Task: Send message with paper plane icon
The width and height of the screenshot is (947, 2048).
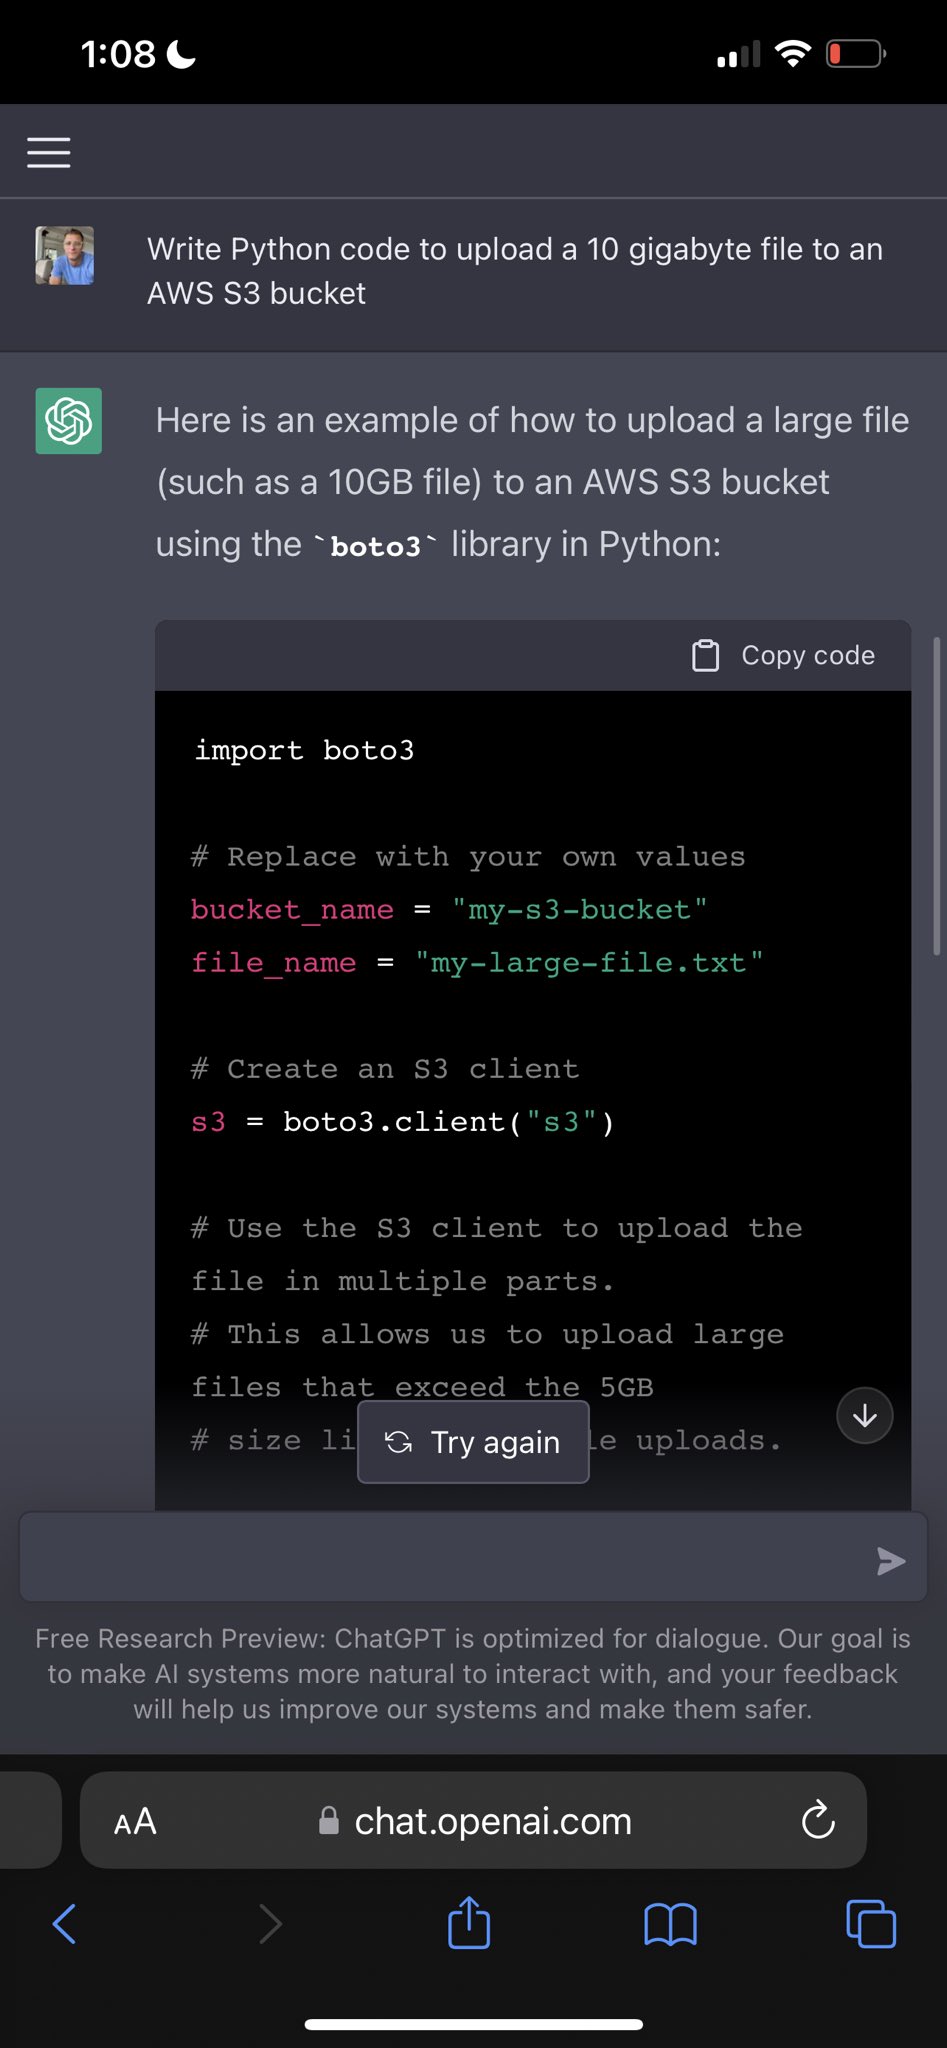Action: click(890, 1561)
